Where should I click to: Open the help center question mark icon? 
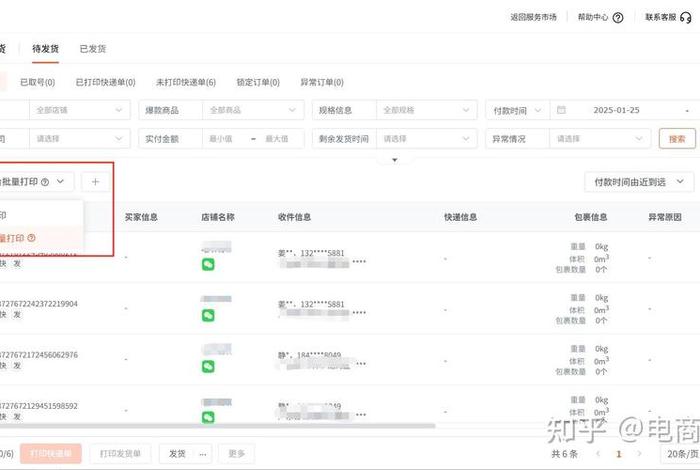tap(618, 17)
